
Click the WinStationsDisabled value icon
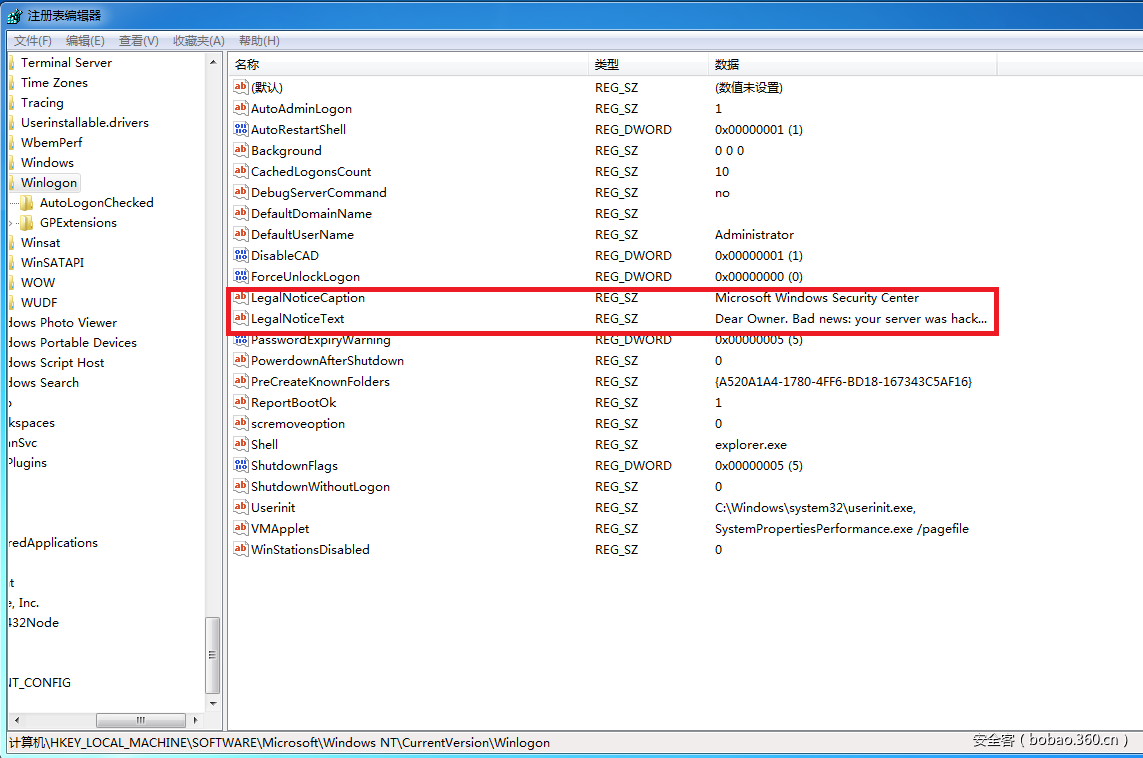coord(241,550)
